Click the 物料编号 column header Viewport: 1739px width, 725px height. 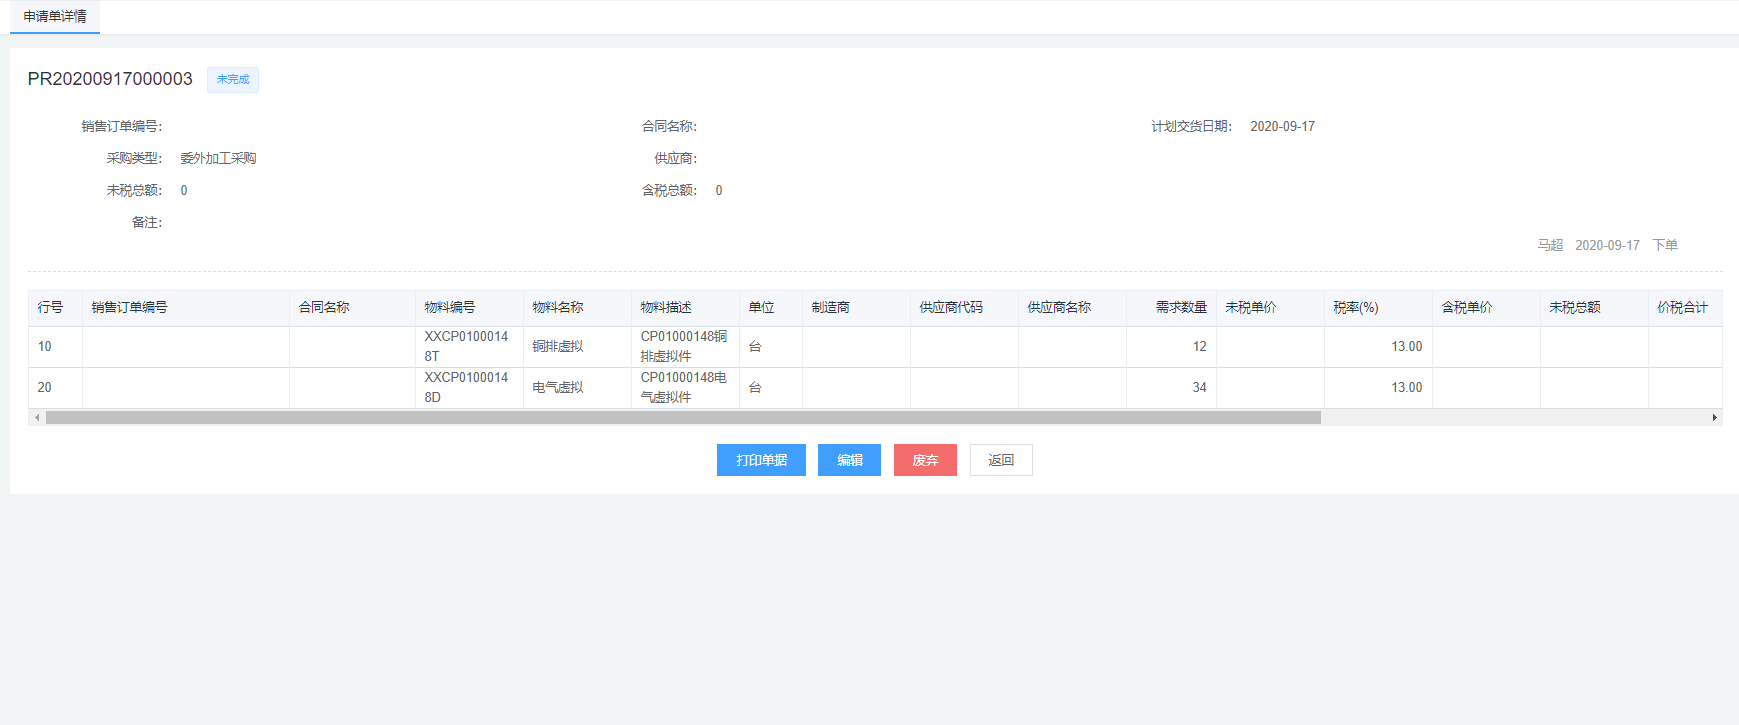[450, 308]
